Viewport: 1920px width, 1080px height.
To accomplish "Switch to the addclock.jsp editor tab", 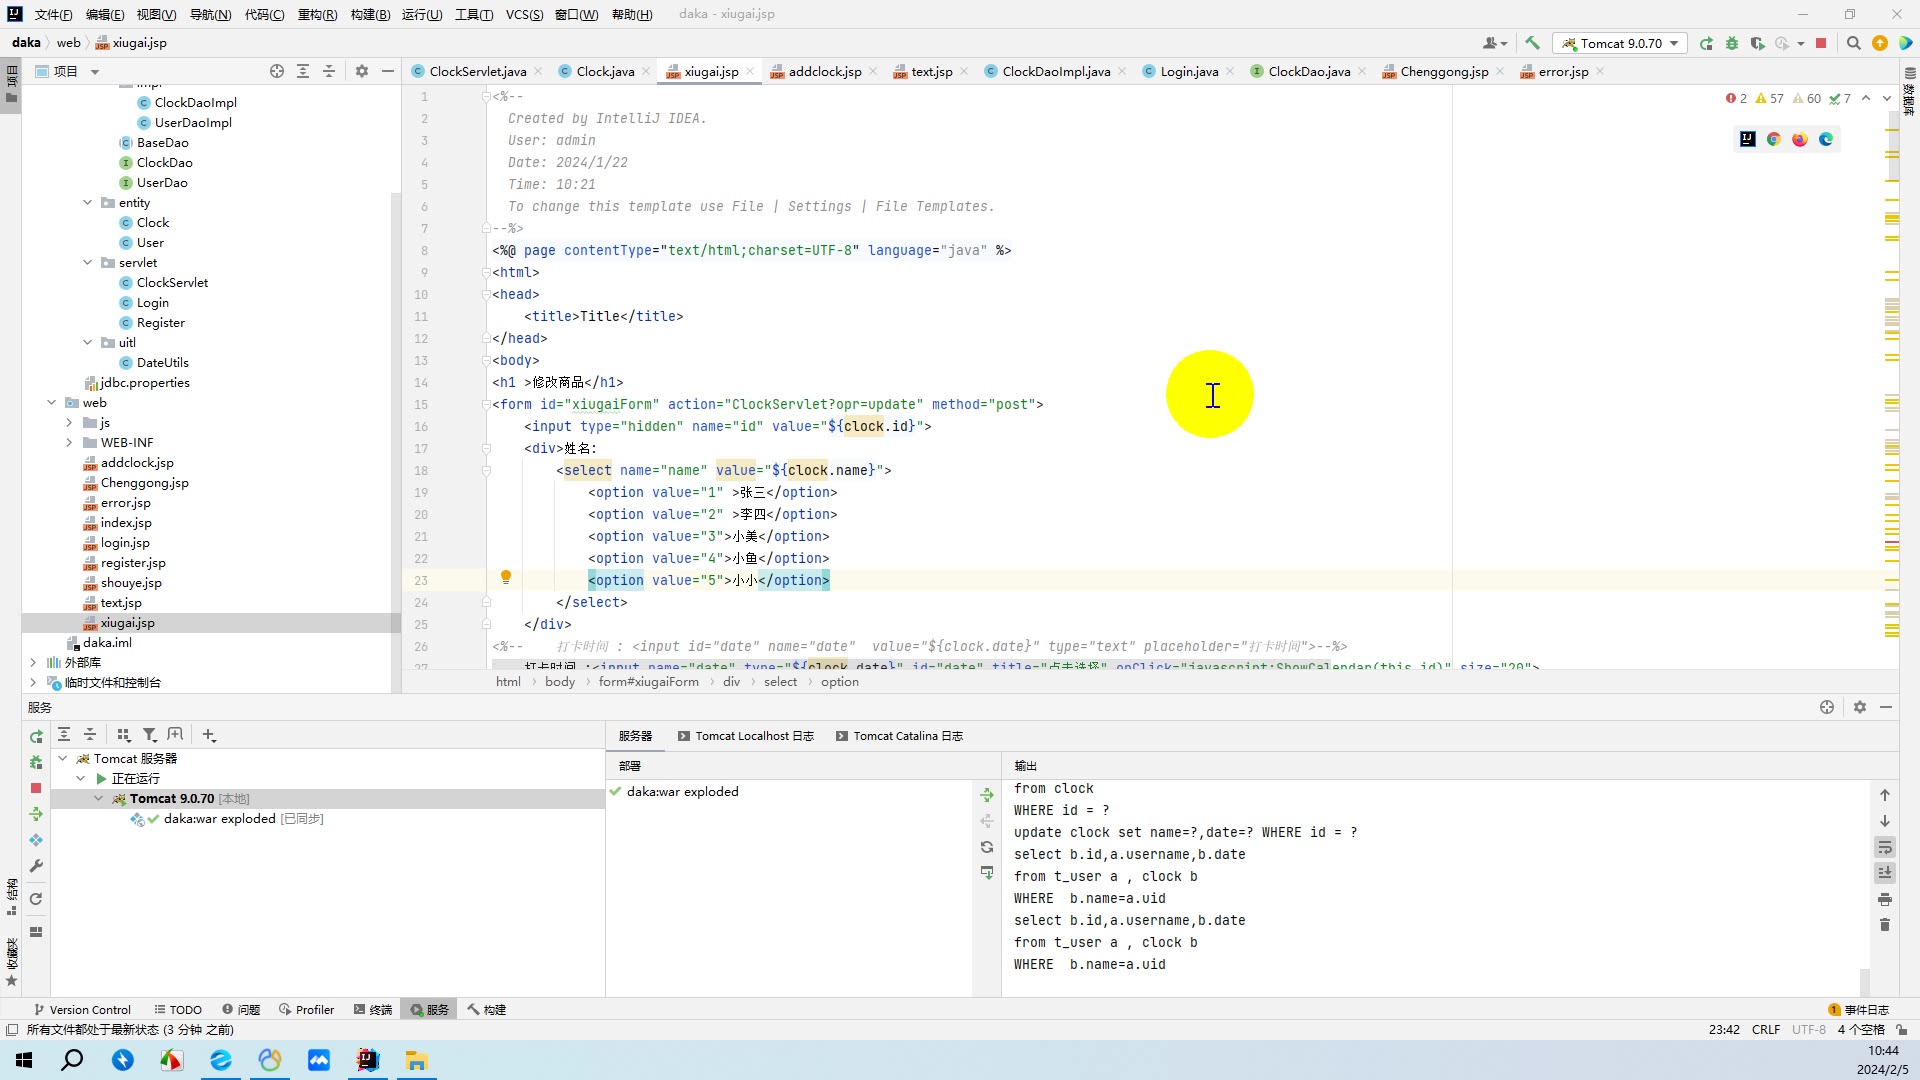I will pyautogui.click(x=823, y=71).
